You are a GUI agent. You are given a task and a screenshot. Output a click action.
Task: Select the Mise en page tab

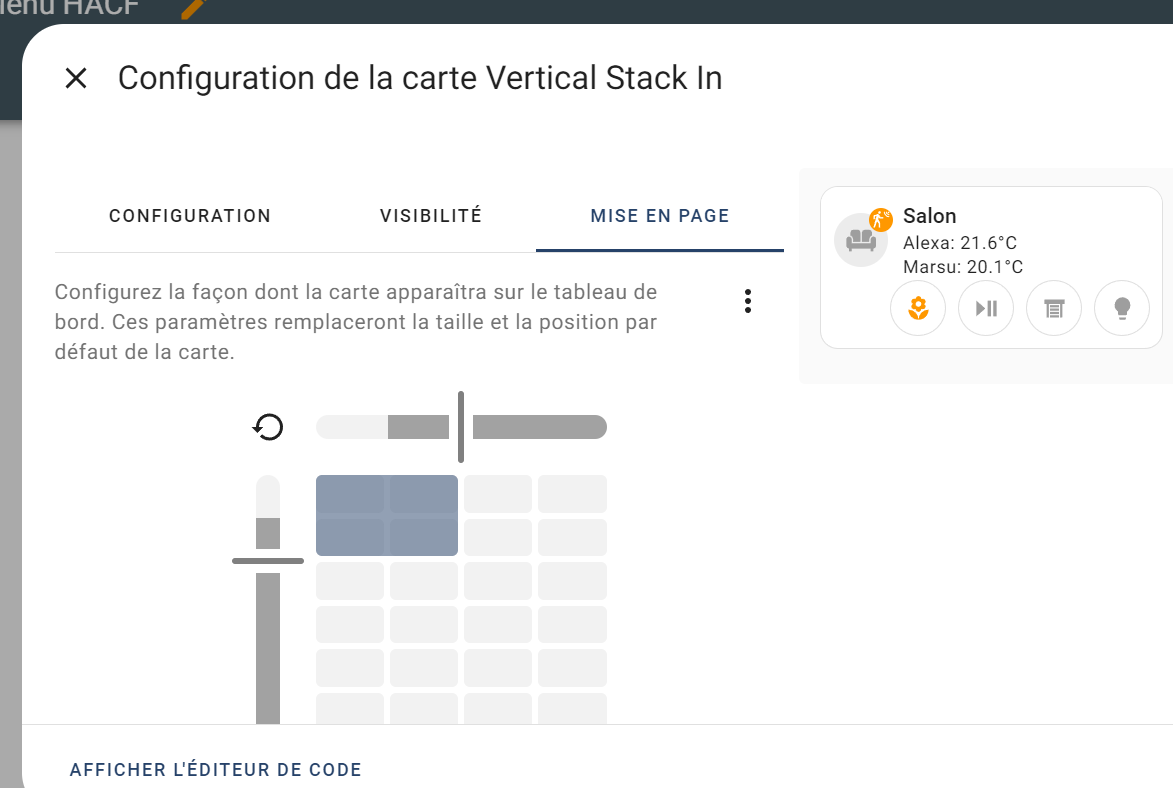coord(660,216)
